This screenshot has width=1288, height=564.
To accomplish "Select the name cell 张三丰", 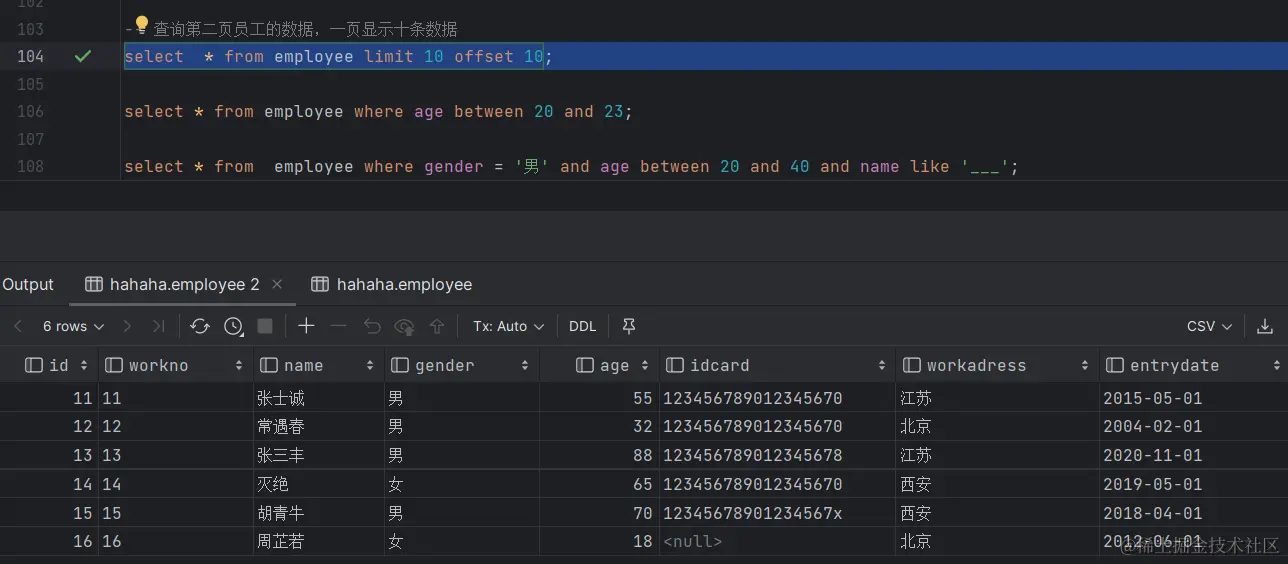I will (281, 455).
